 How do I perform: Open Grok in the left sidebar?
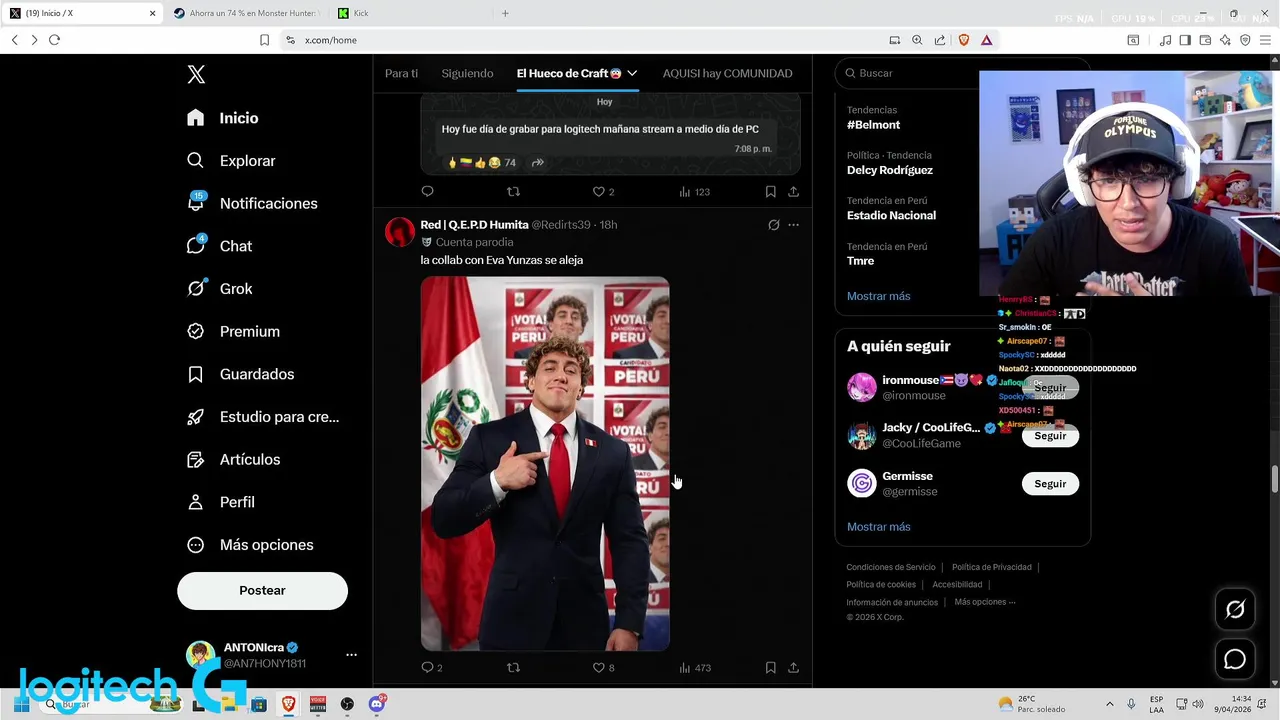pos(220,289)
